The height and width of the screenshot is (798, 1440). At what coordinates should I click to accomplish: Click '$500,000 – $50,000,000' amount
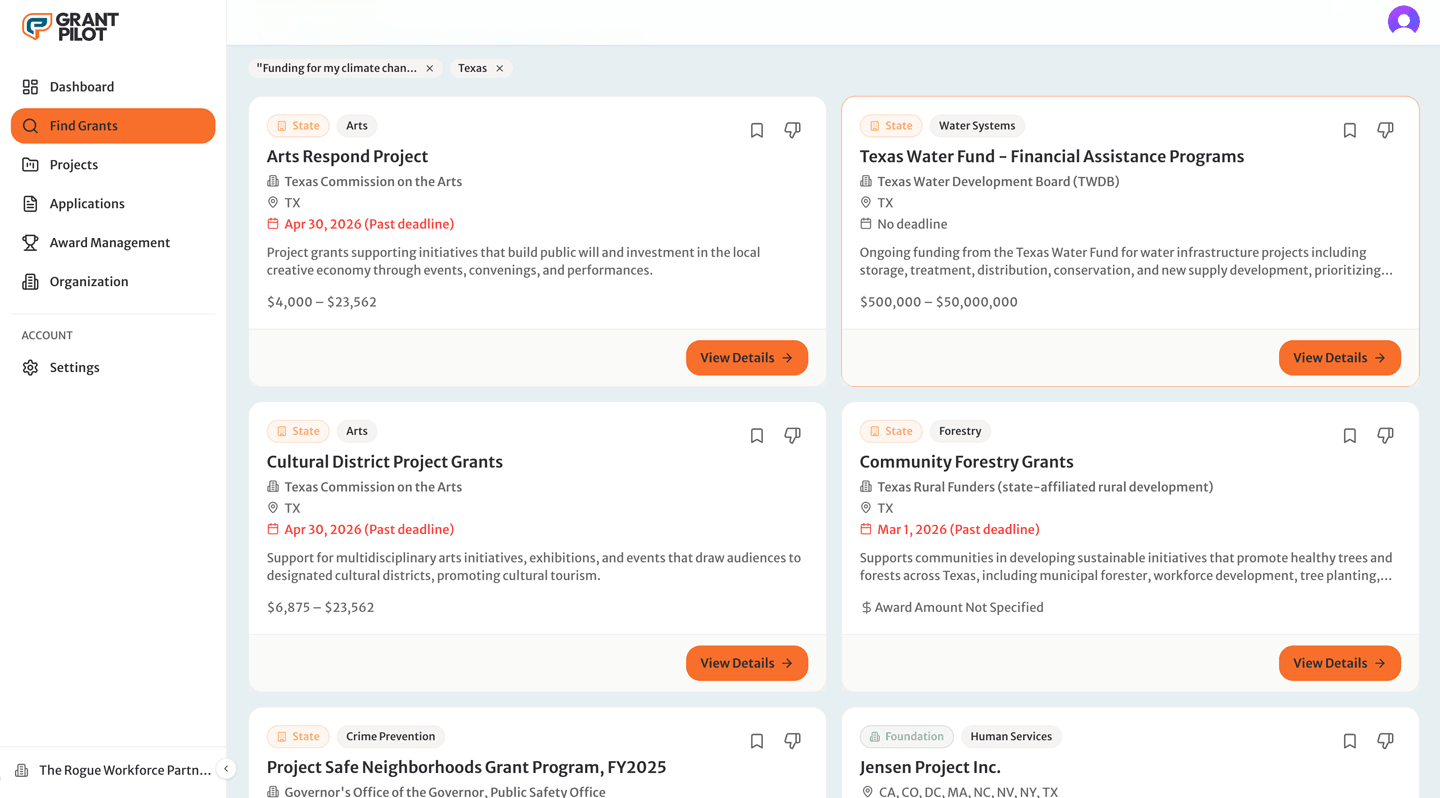click(x=939, y=302)
